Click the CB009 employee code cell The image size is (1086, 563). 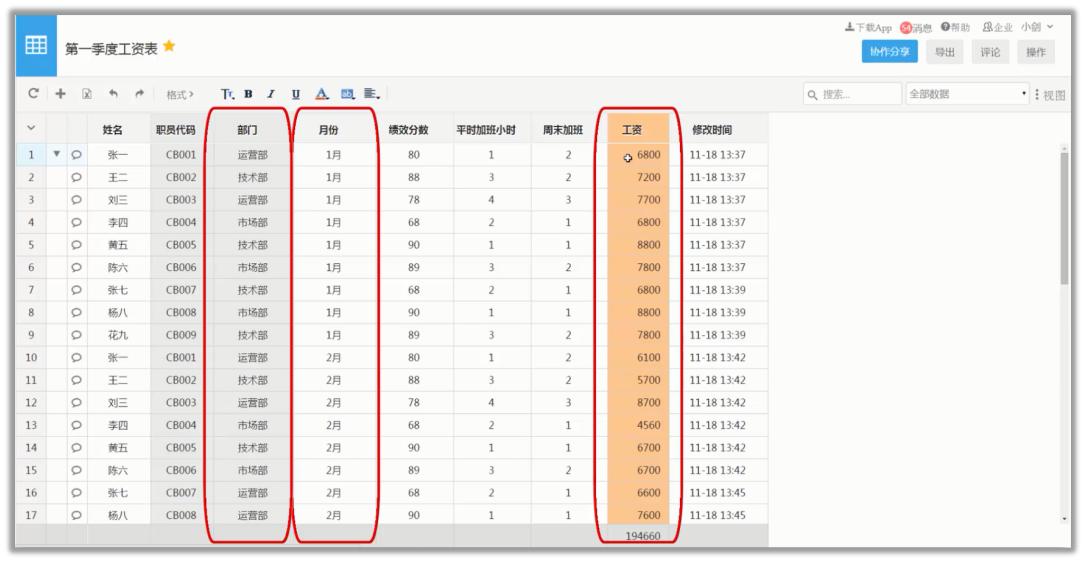(x=181, y=335)
